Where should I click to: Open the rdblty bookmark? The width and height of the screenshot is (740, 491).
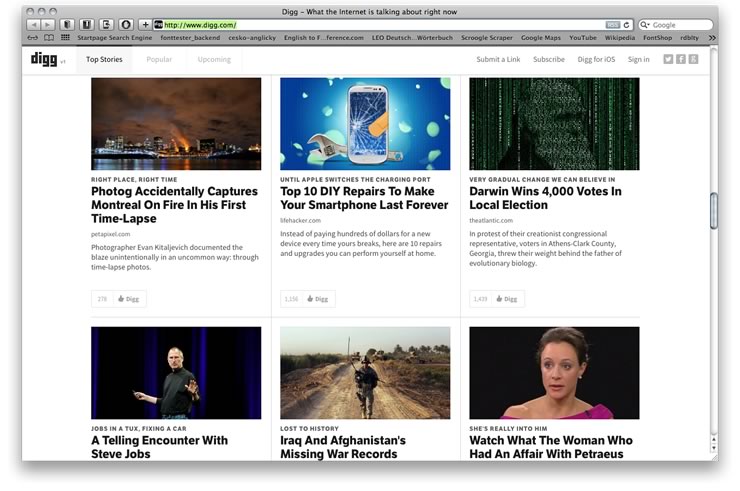pos(690,37)
